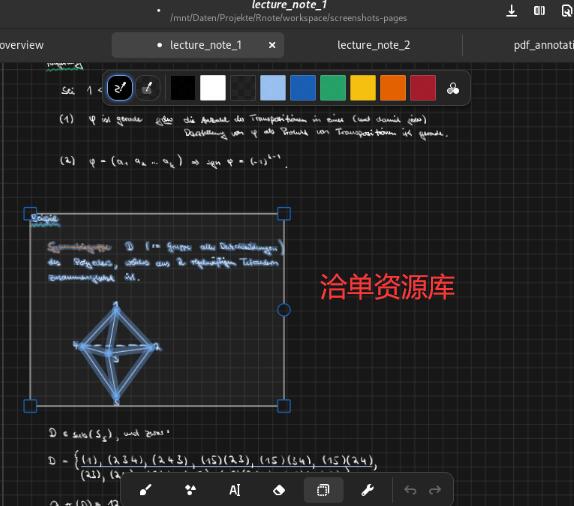
Task: Redo the last undone action
Action: (x=435, y=490)
